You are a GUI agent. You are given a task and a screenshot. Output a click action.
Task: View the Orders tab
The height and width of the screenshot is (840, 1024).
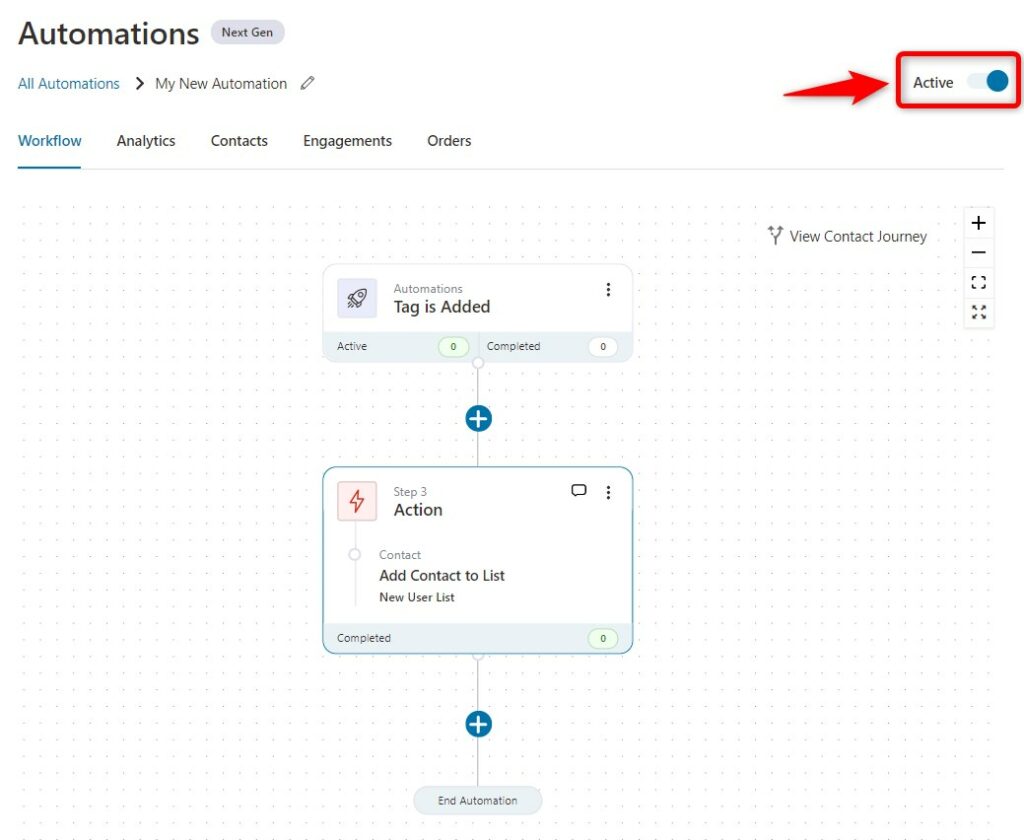(449, 141)
